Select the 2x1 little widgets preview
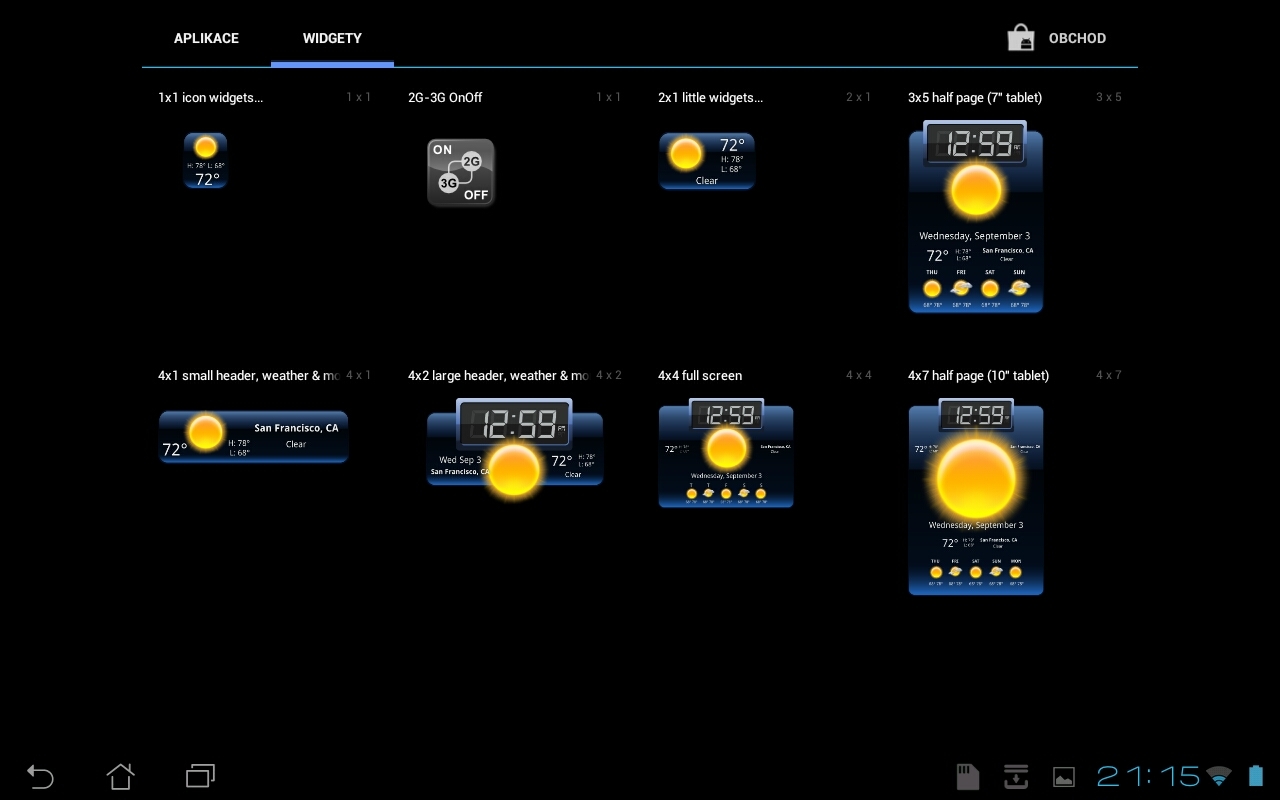This screenshot has height=800, width=1280. tap(707, 160)
